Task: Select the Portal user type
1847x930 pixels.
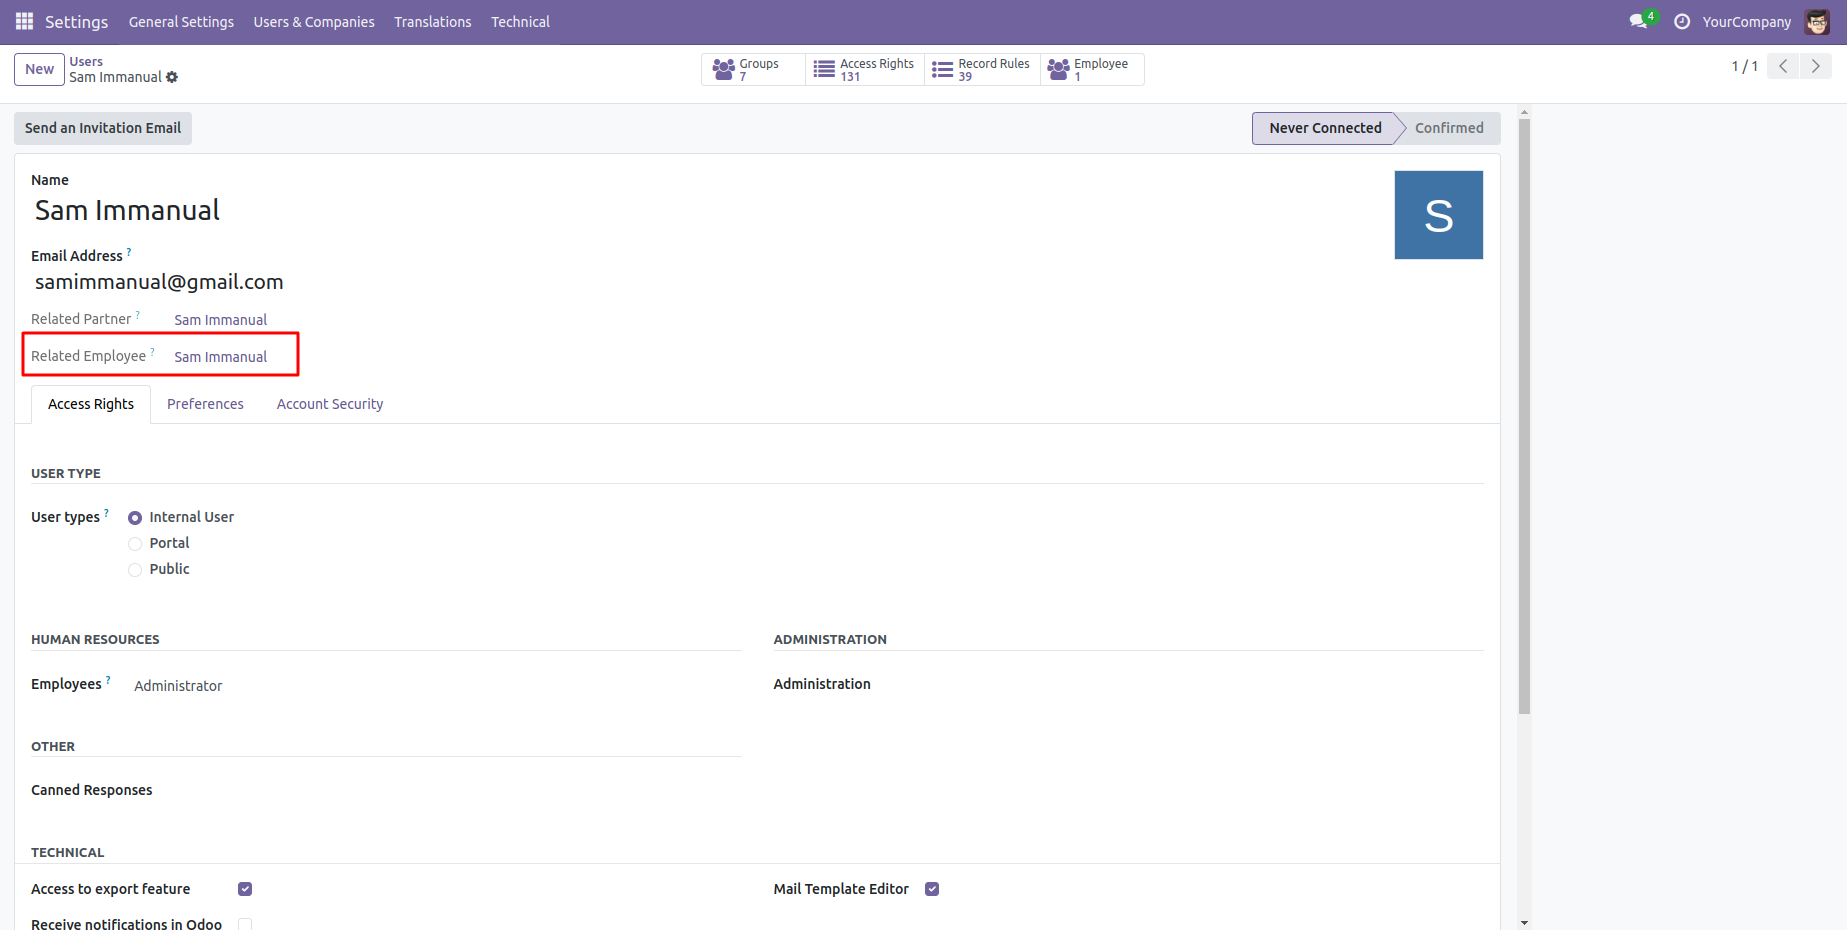Action: click(x=135, y=544)
